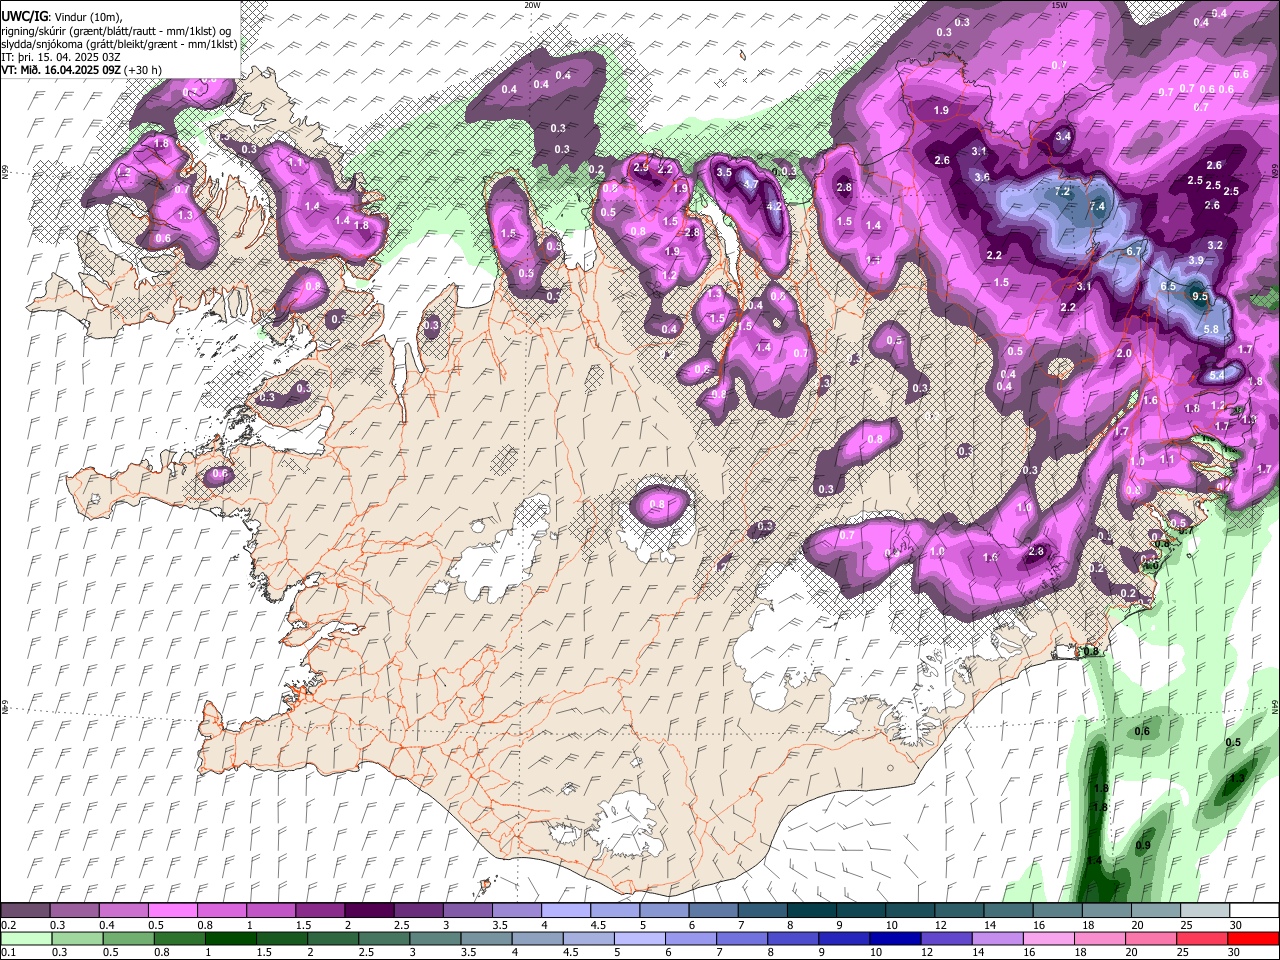Click the 0.9 rain value in green band

pyautogui.click(x=1144, y=846)
